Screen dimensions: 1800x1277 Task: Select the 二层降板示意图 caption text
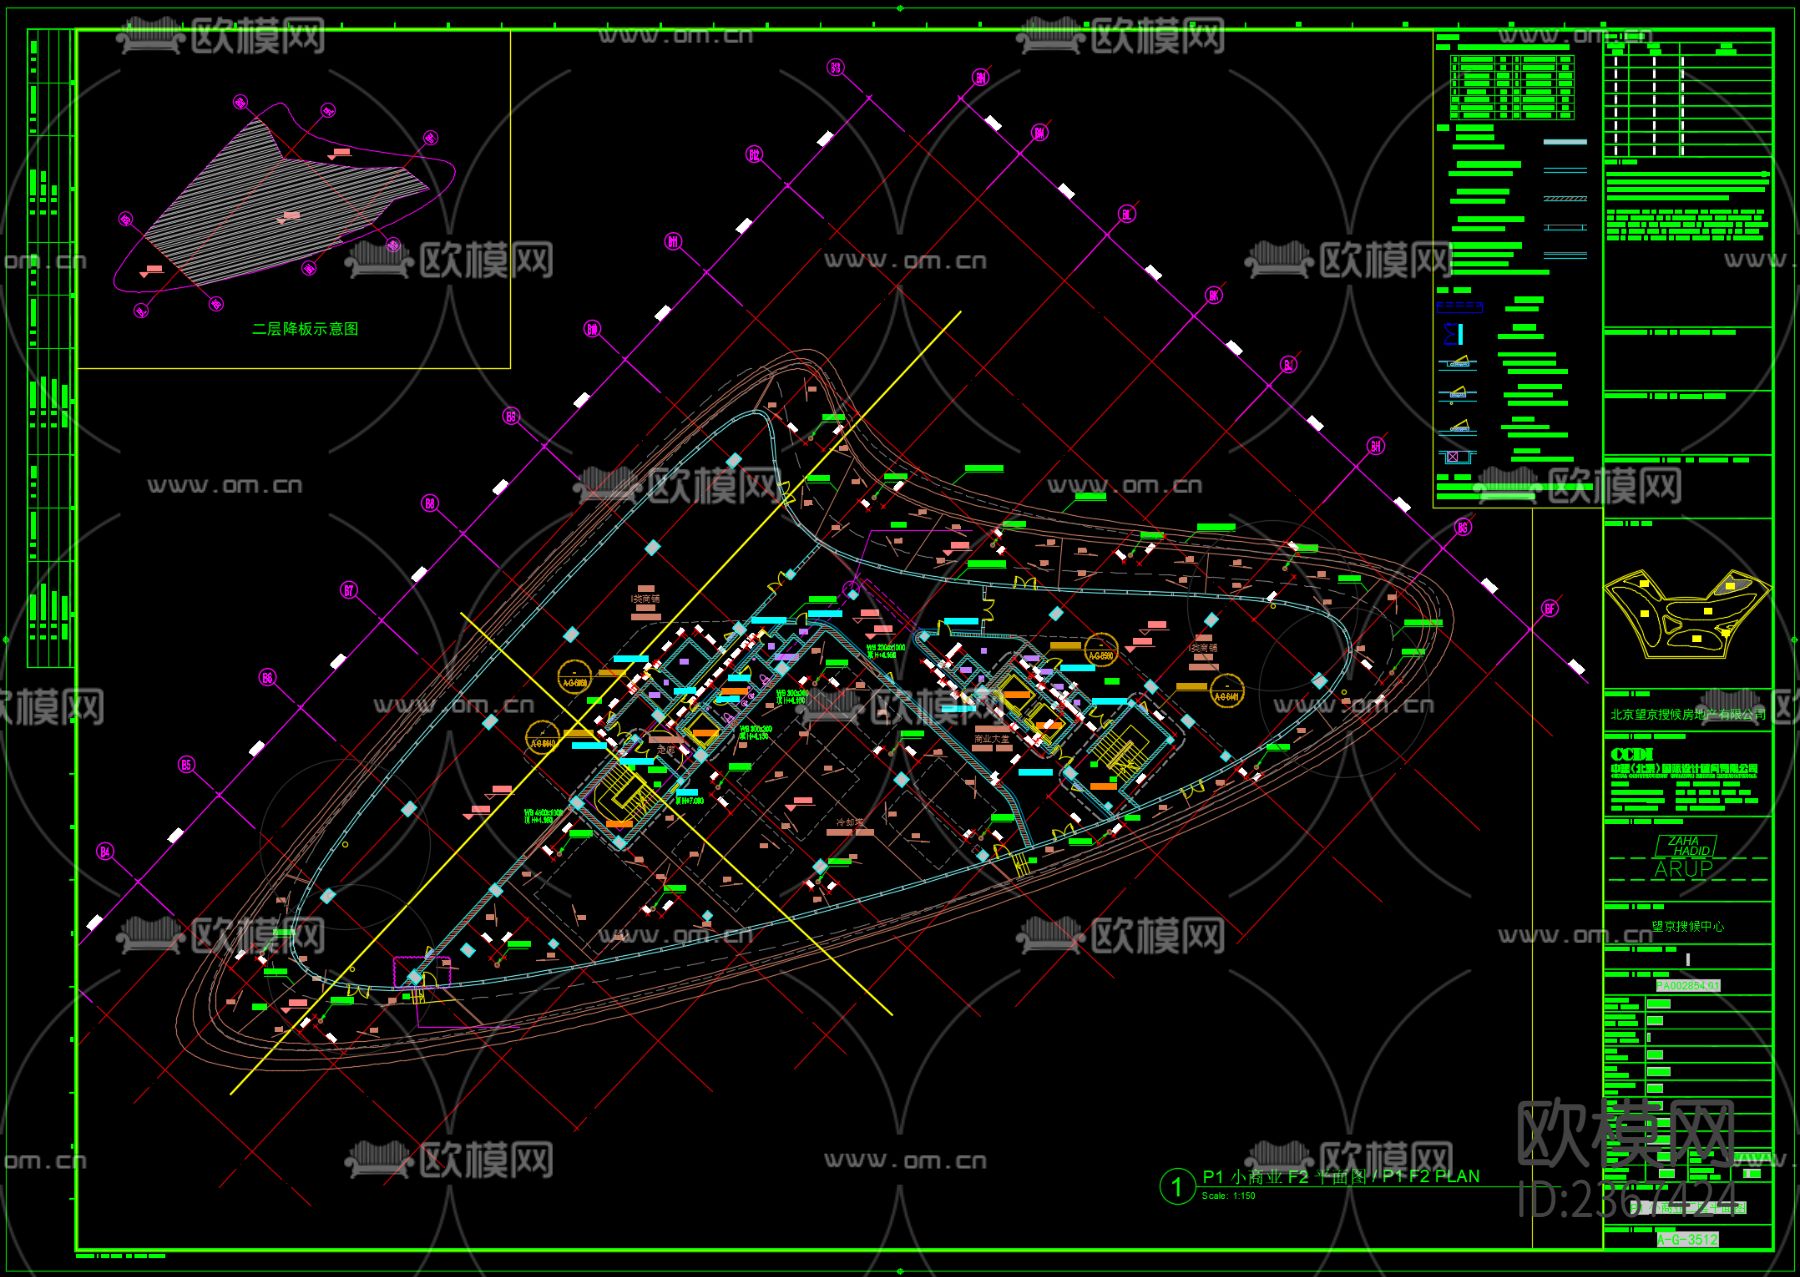pos(305,328)
